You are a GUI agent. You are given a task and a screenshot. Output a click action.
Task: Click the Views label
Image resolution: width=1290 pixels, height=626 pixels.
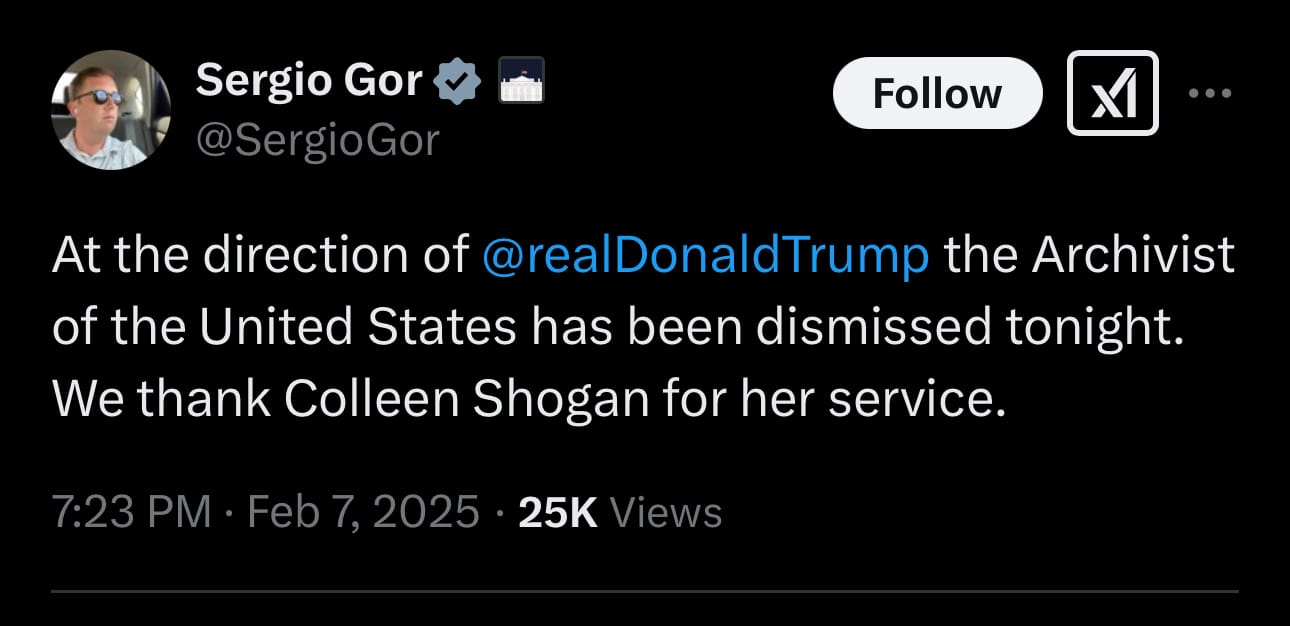point(665,512)
